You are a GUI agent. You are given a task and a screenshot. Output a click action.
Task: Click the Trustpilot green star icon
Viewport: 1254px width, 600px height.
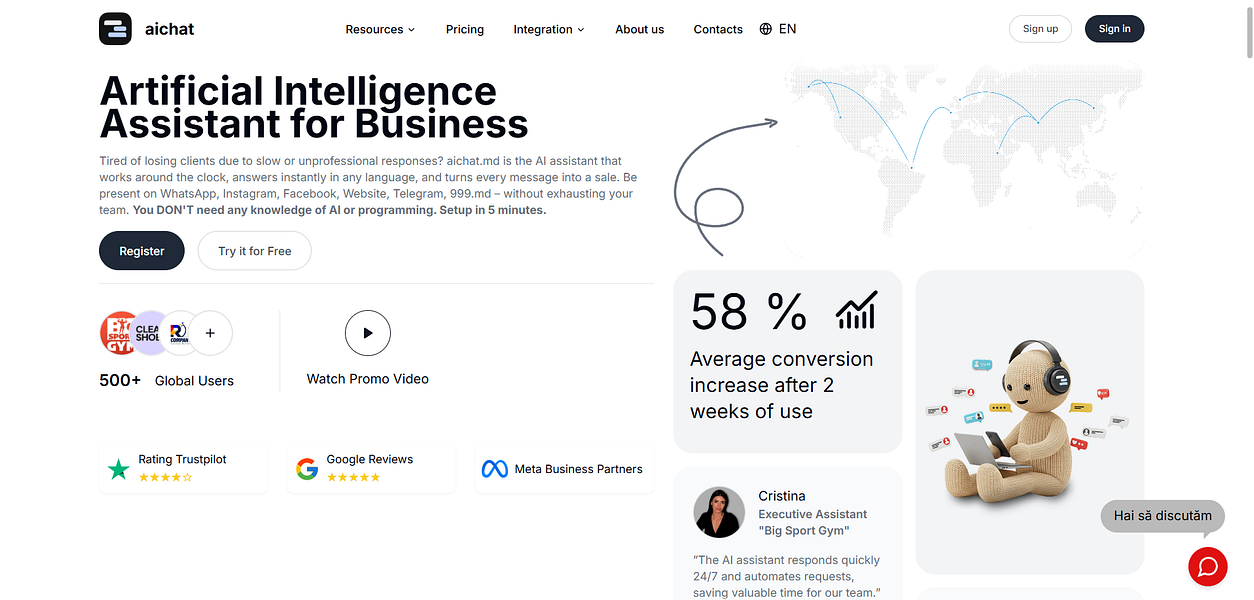tap(119, 469)
